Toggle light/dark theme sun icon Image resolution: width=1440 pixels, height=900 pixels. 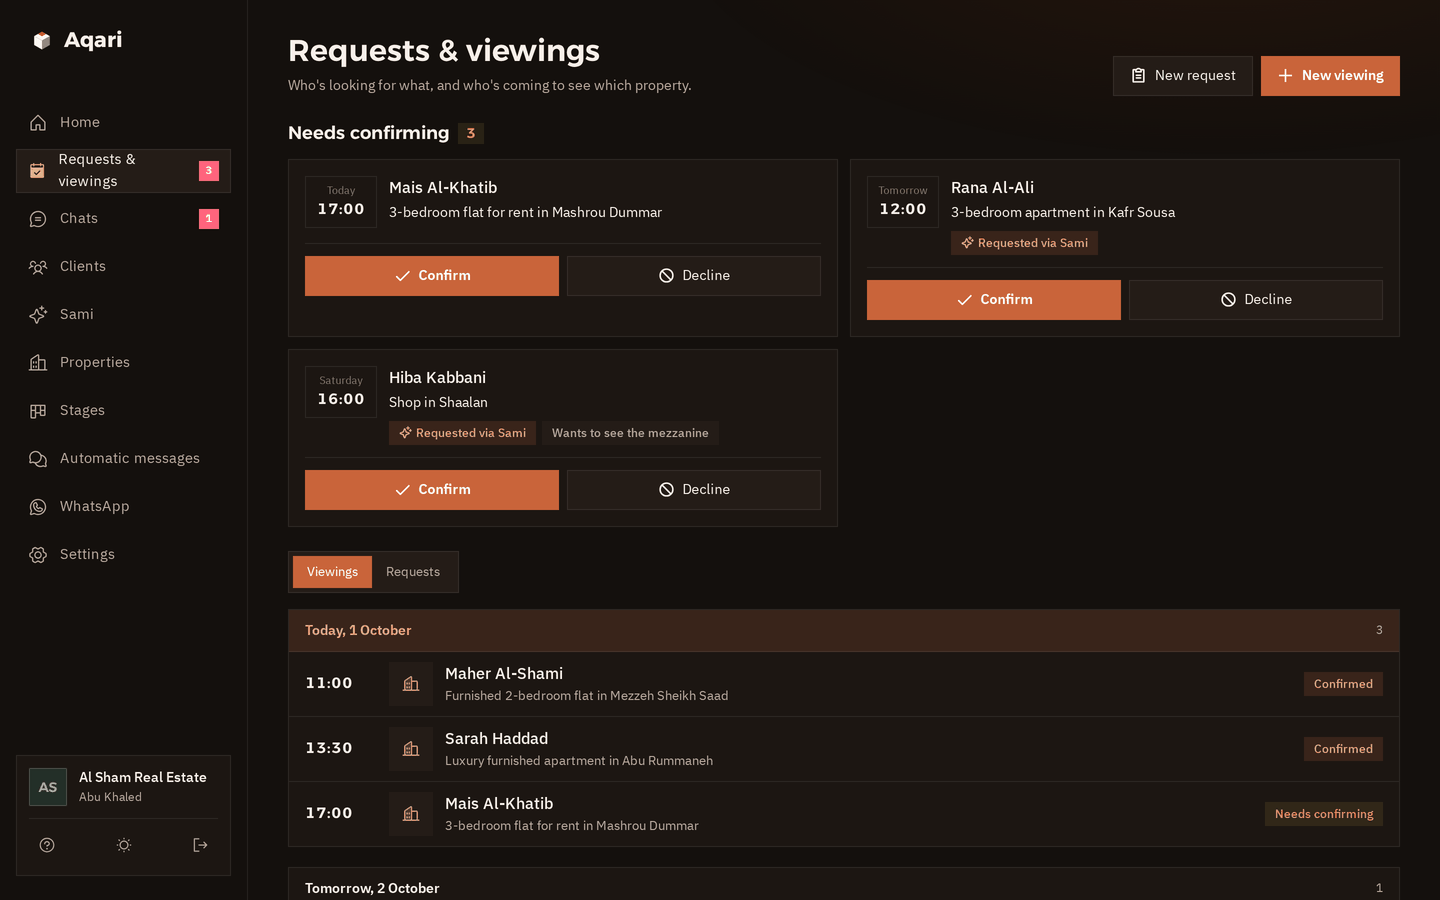click(x=124, y=845)
